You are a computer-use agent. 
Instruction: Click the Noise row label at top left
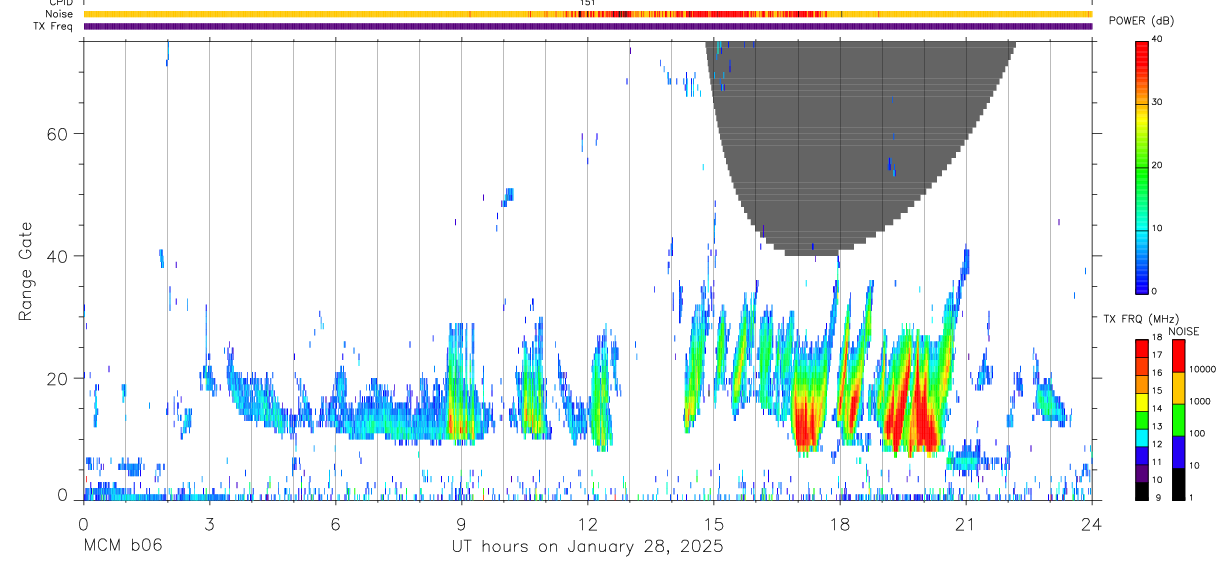[59, 14]
